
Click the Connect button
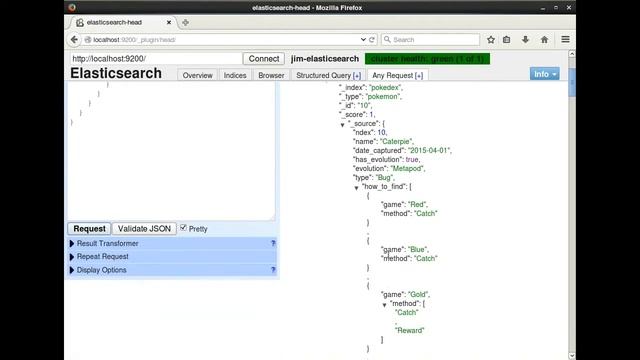coord(264,59)
